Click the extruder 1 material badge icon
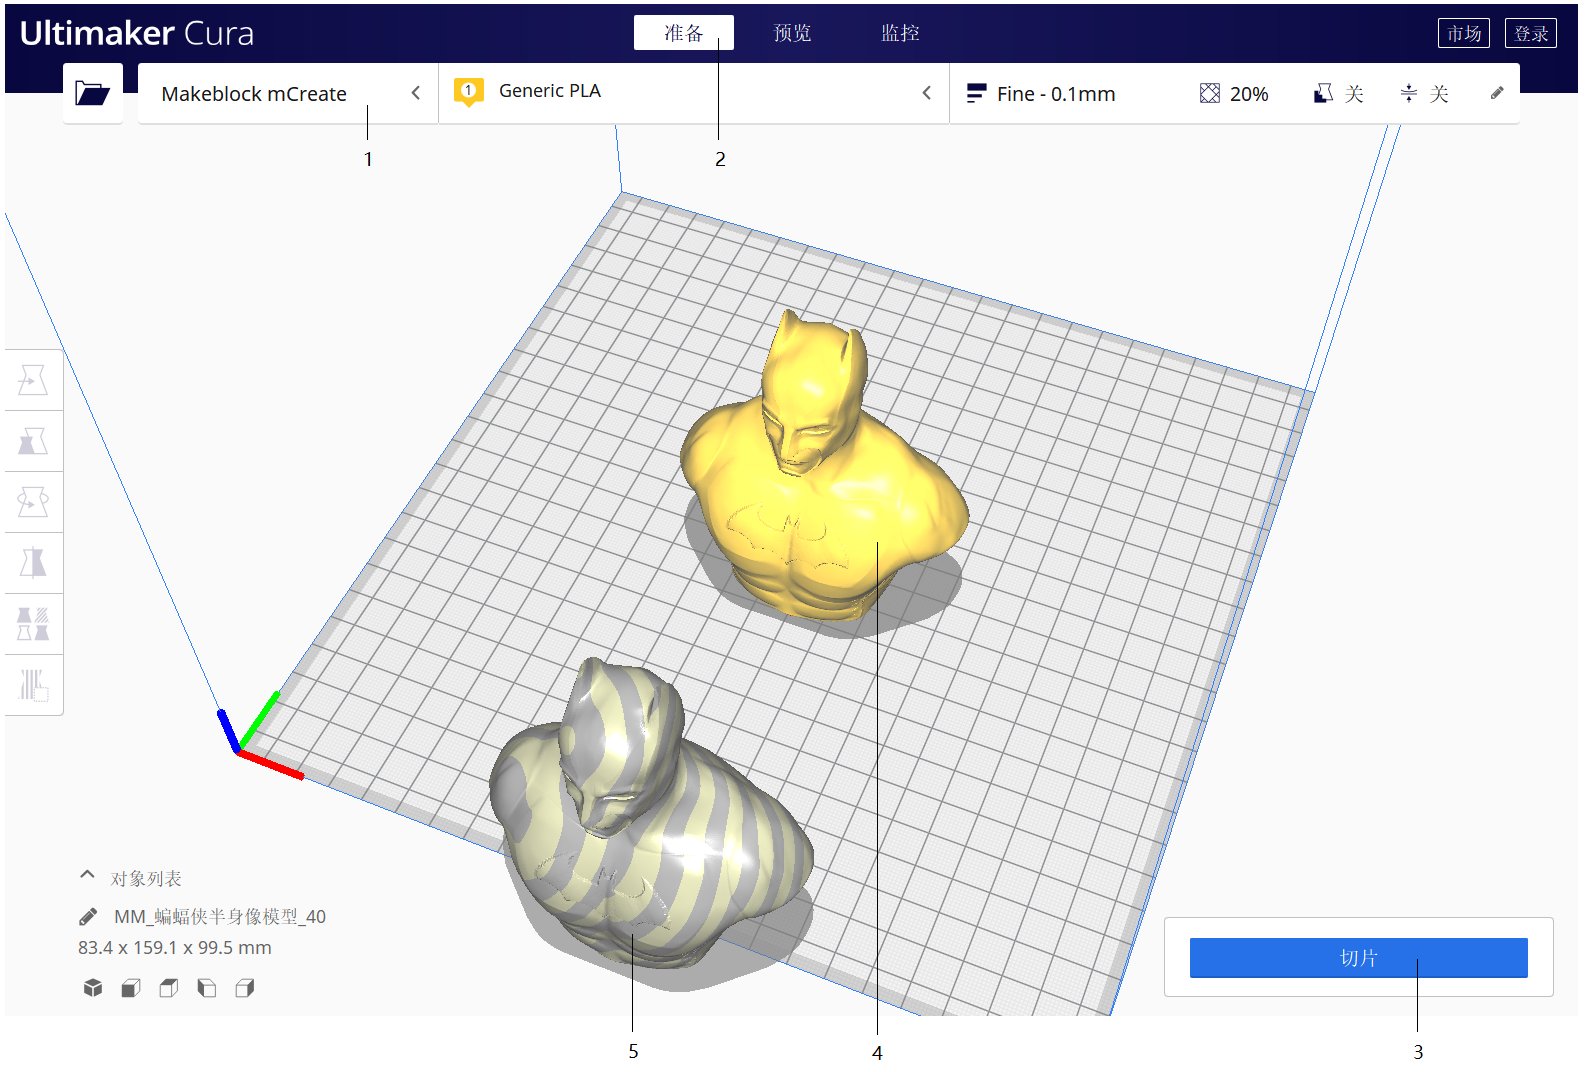This screenshot has width=1585, height=1072. [468, 92]
